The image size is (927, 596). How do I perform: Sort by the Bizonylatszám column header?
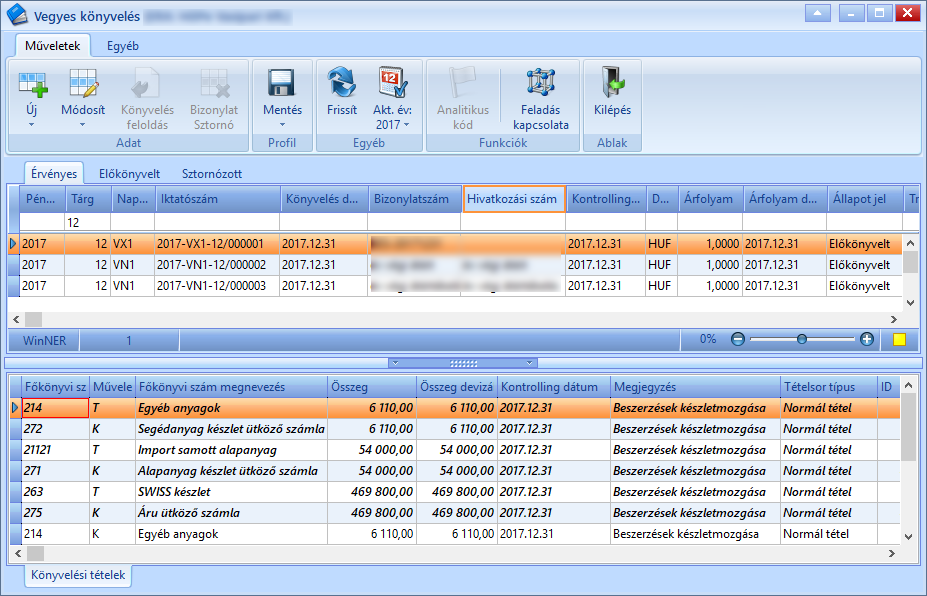pyautogui.click(x=414, y=199)
